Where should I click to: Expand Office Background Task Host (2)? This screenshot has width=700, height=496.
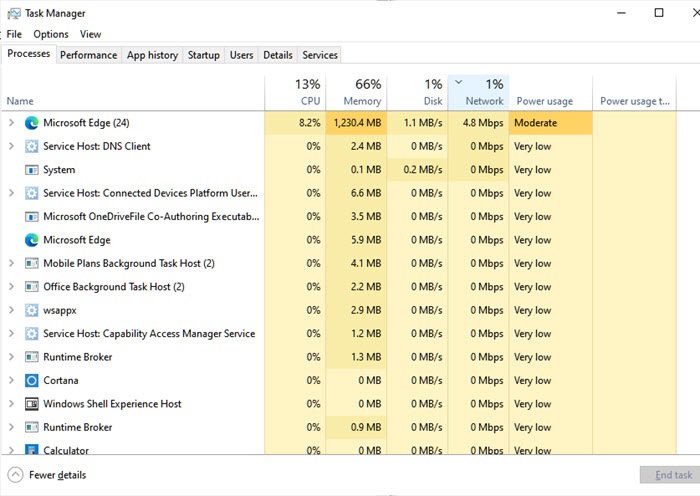12,287
